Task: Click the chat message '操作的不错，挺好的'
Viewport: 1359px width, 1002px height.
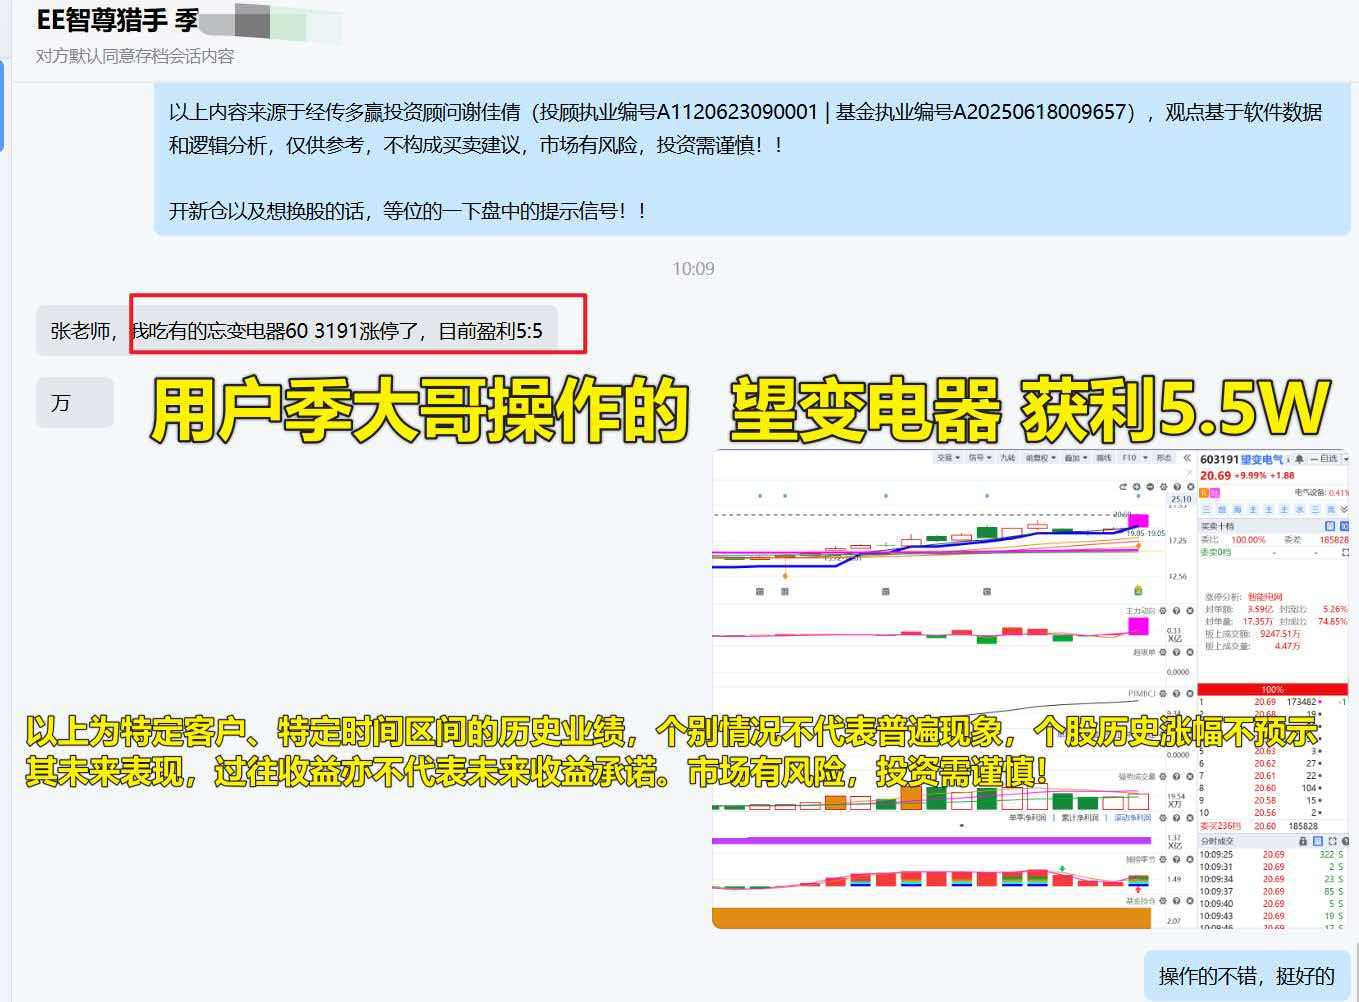Action: (x=1246, y=976)
